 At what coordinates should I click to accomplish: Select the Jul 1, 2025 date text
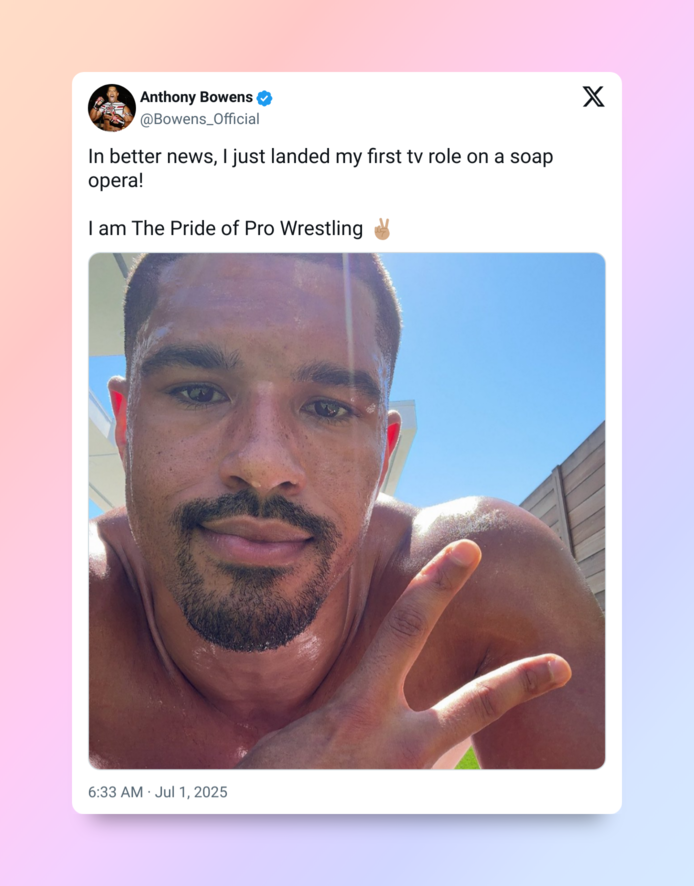(x=191, y=792)
